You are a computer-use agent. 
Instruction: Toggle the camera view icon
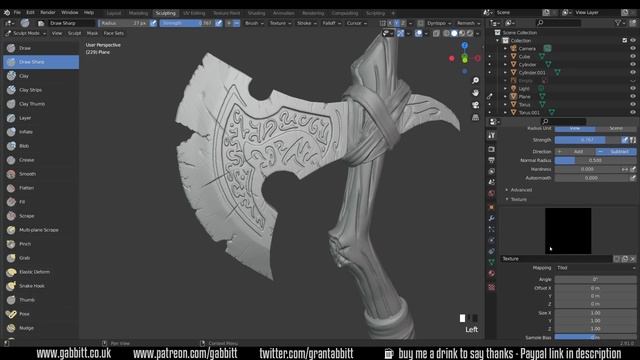click(476, 105)
